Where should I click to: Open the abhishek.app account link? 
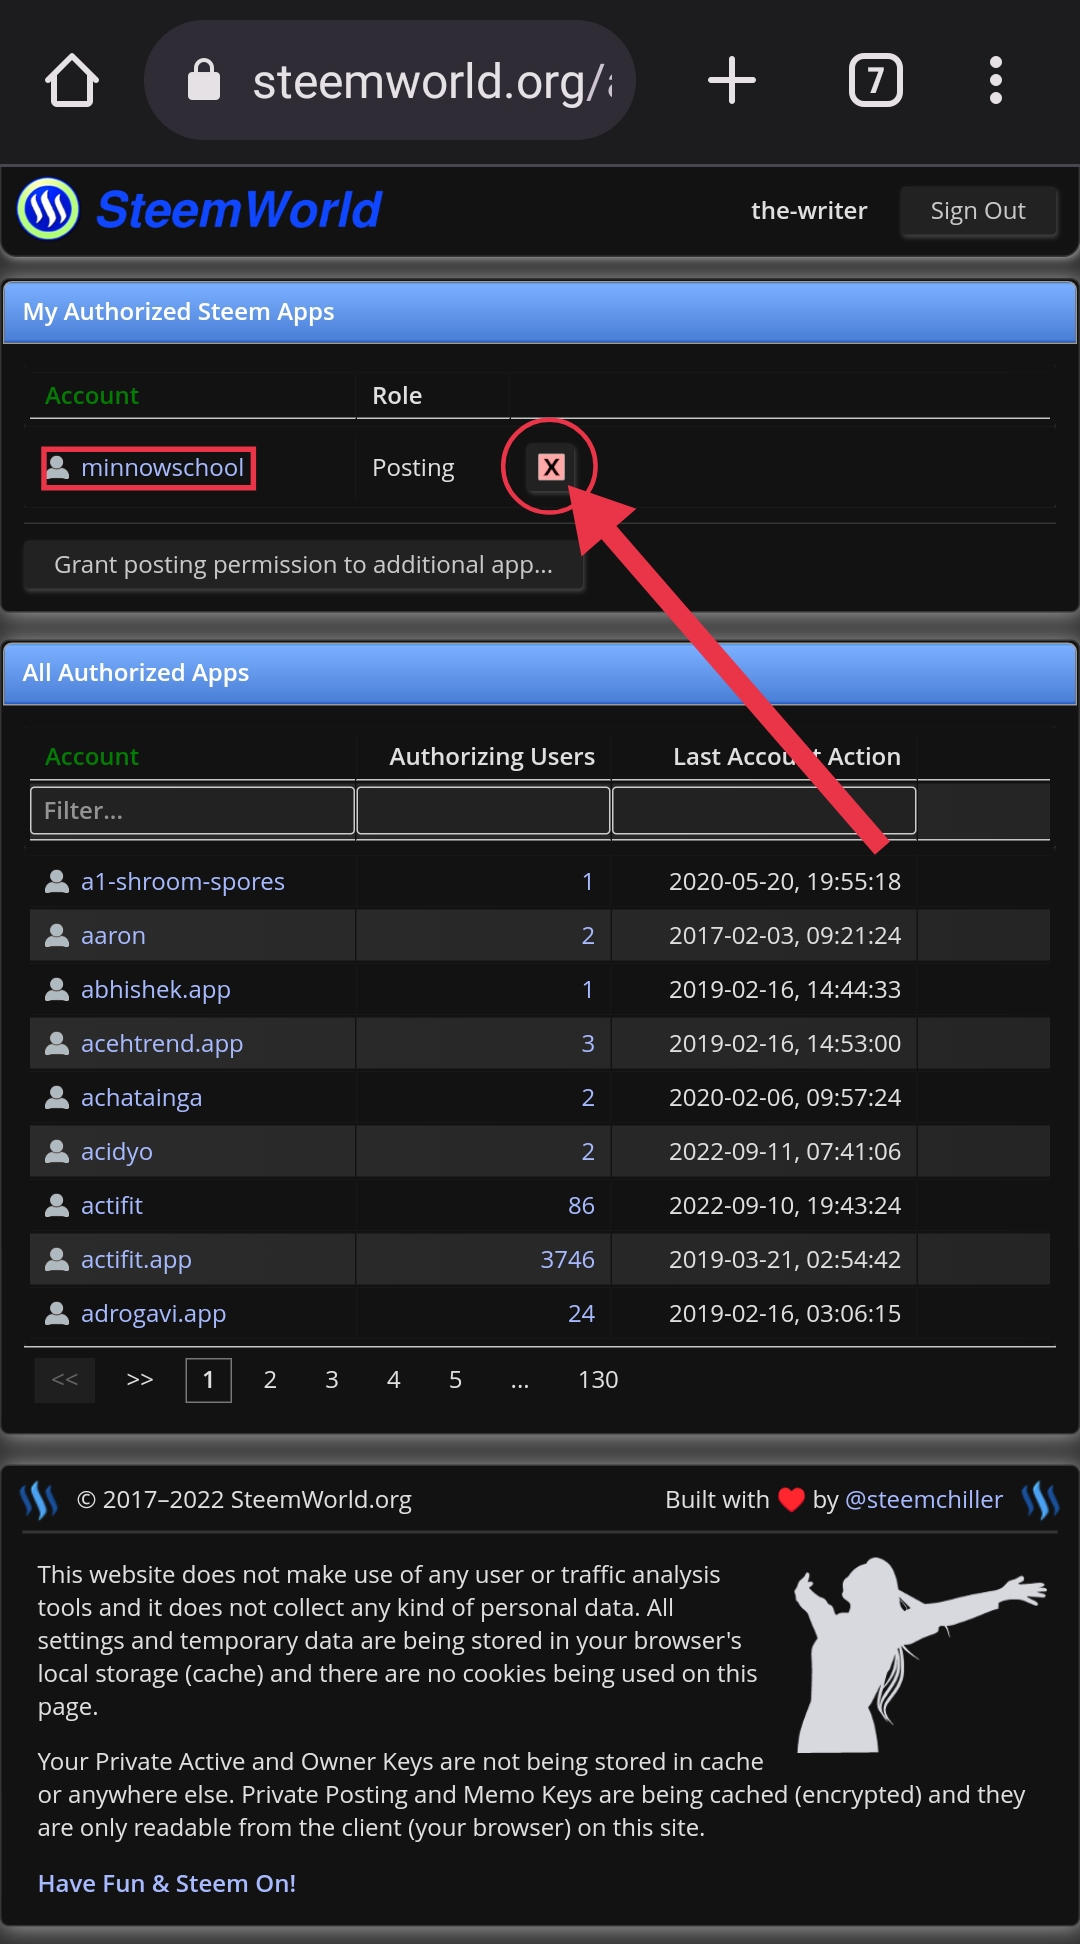pos(156,989)
